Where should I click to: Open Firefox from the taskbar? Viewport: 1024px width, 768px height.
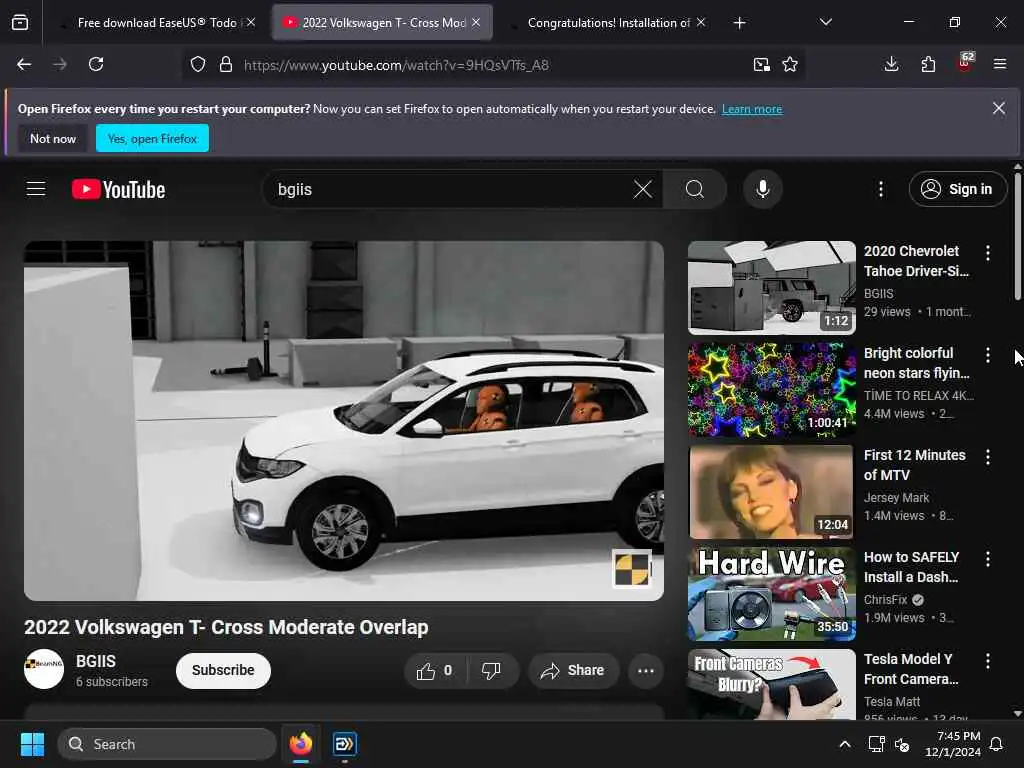point(301,744)
